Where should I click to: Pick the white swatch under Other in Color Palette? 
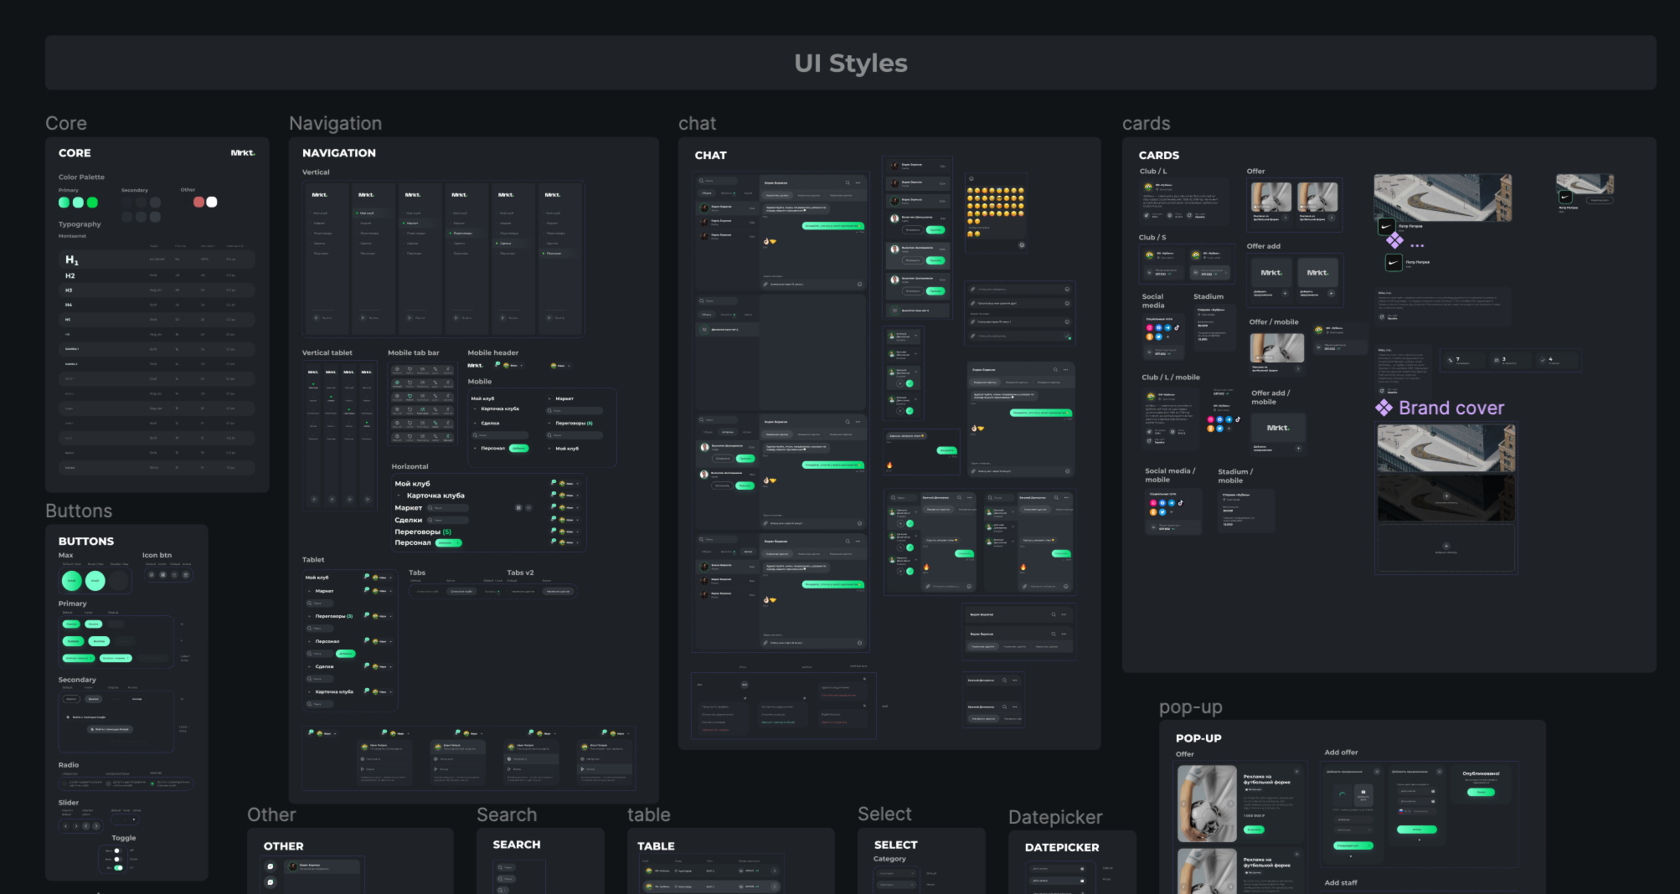pyautogui.click(x=211, y=202)
